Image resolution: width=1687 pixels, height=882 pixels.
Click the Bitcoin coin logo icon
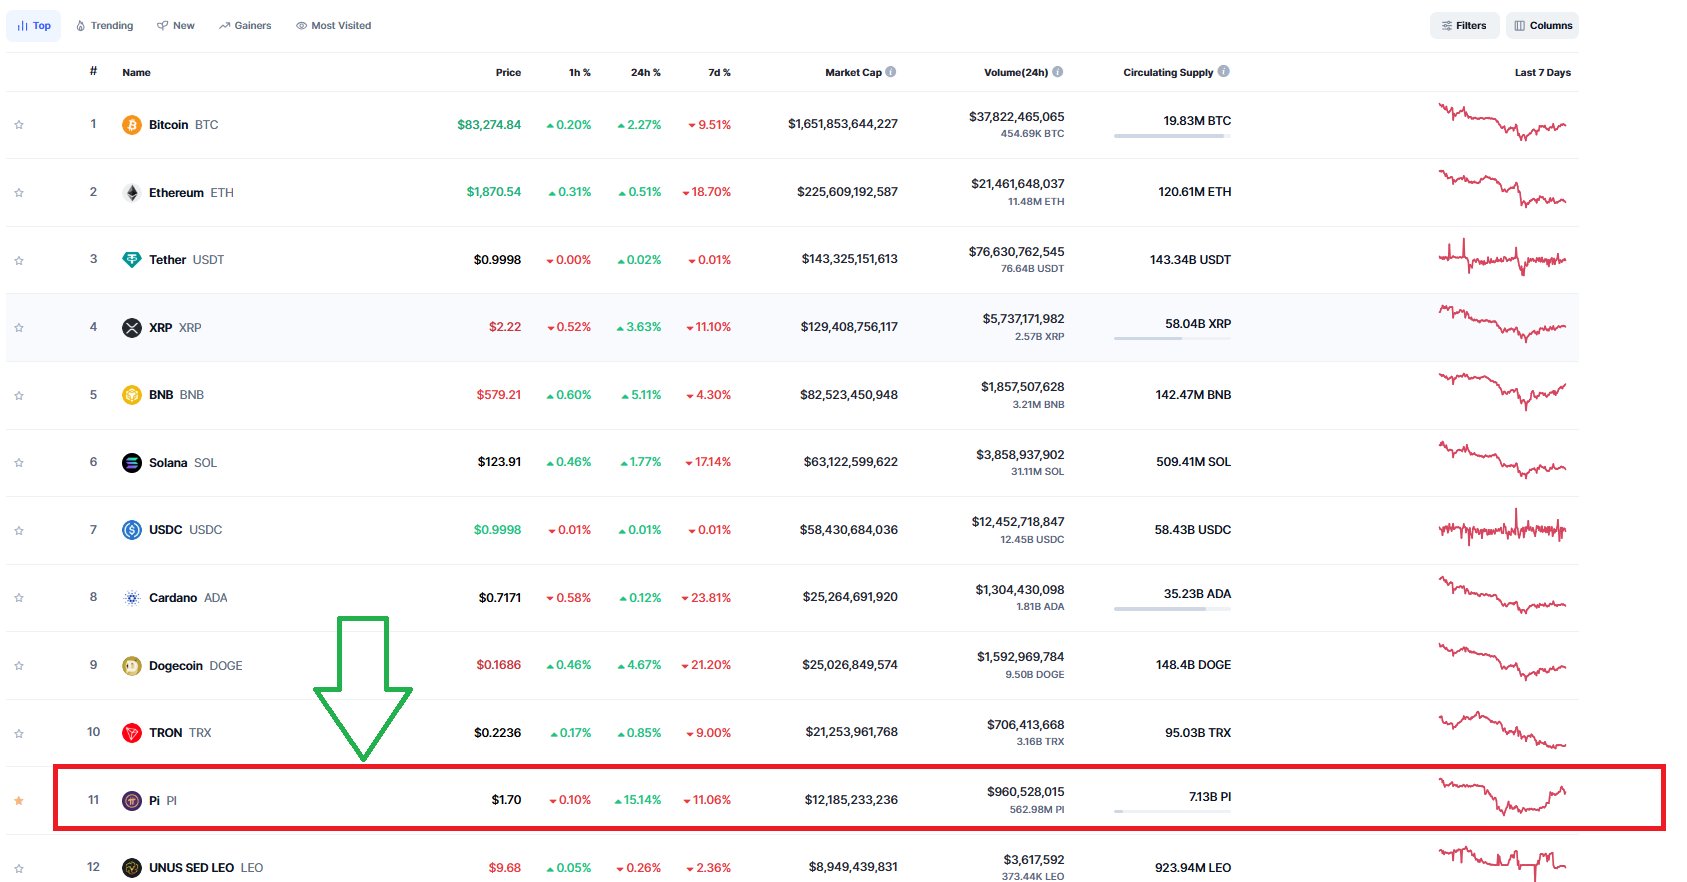point(131,125)
